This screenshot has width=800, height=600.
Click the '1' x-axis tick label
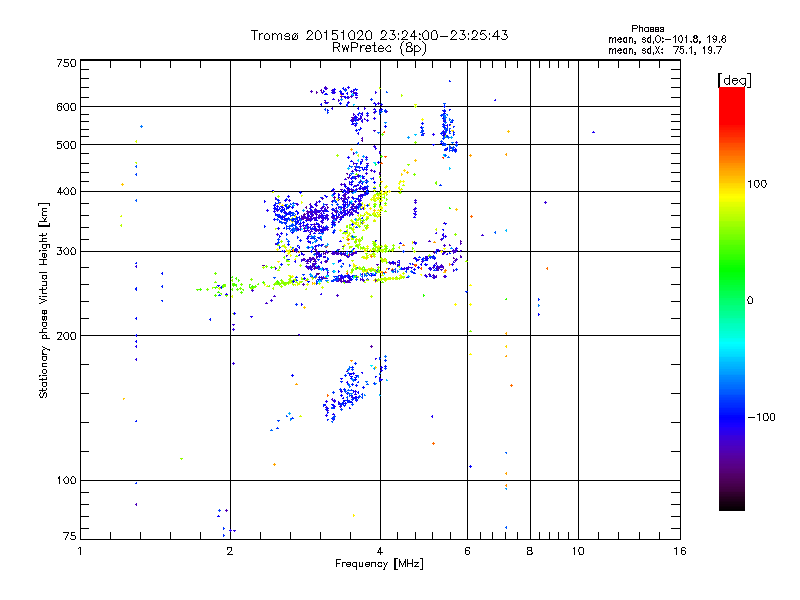click(80, 552)
